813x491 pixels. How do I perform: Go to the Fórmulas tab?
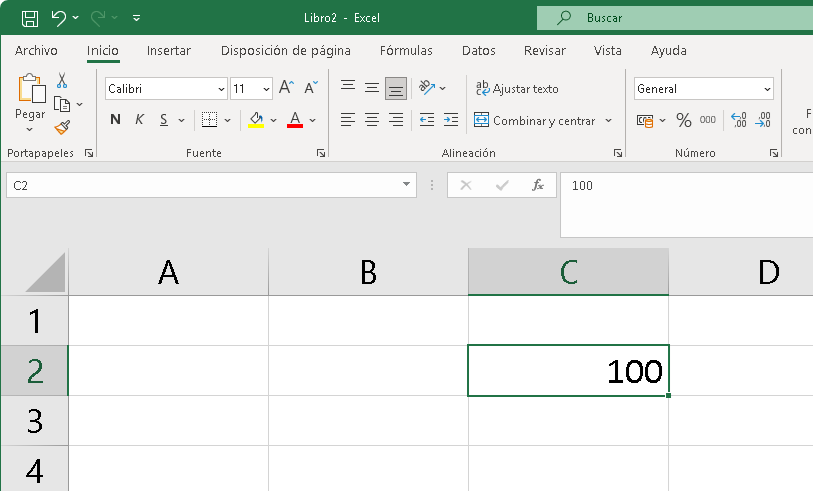tap(406, 50)
